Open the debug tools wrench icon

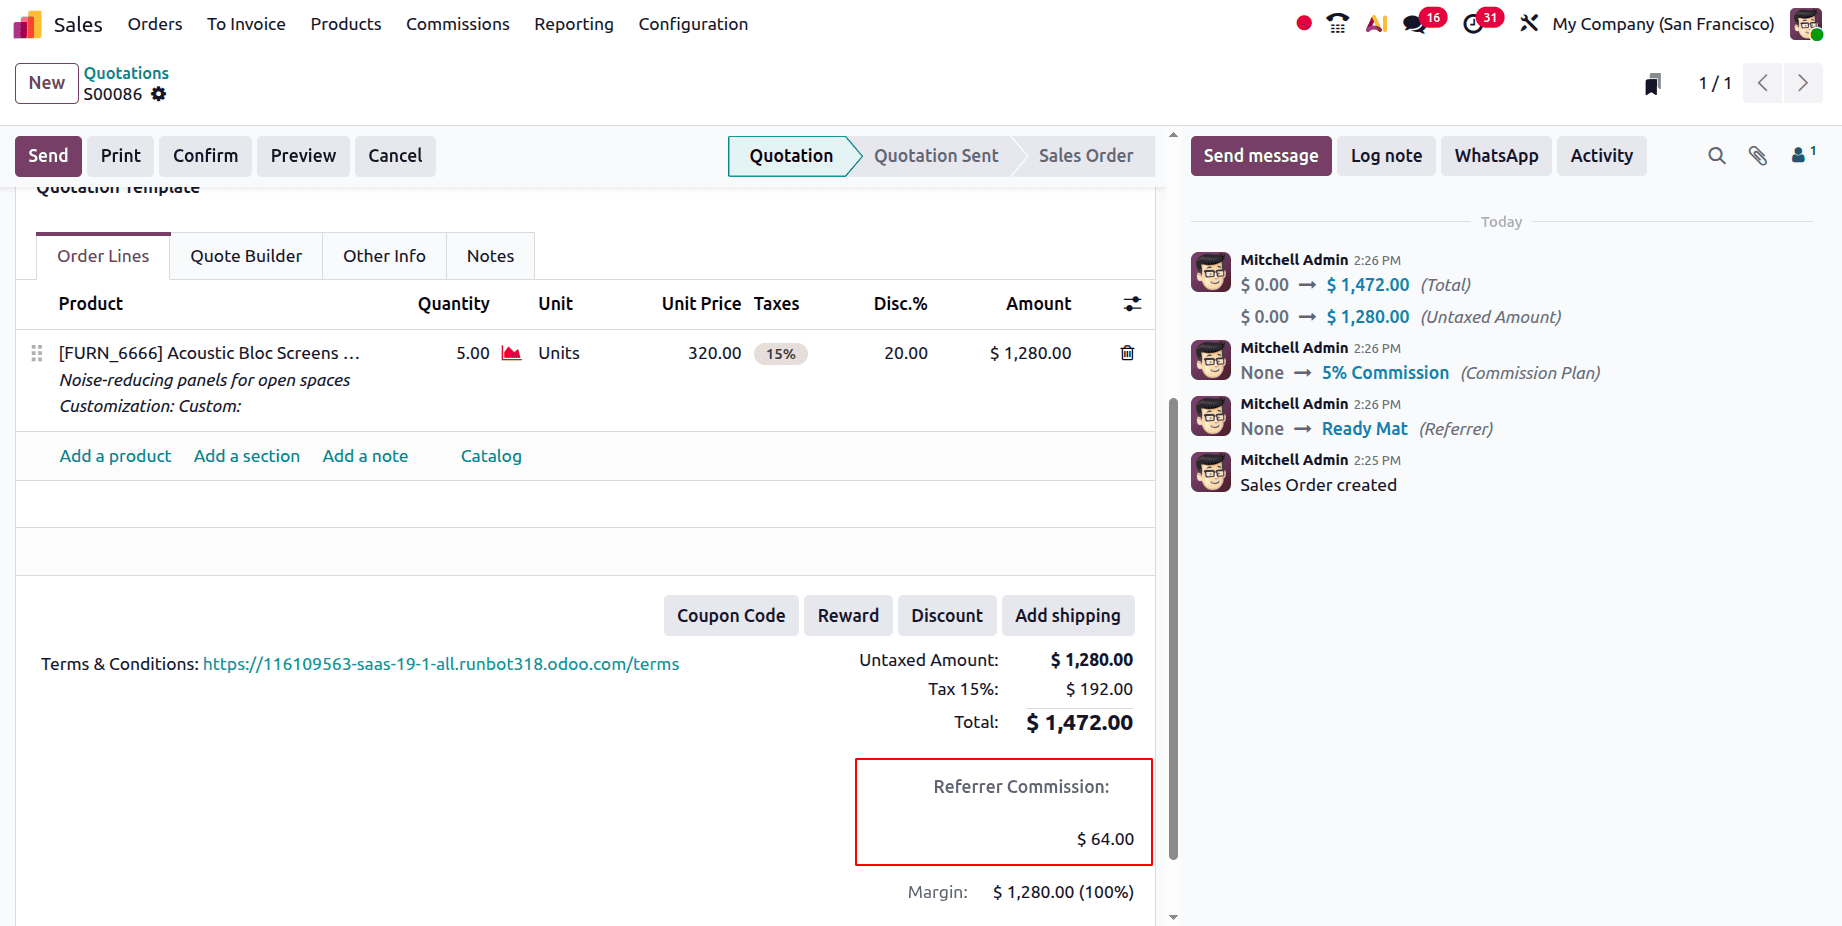[x=1529, y=23]
